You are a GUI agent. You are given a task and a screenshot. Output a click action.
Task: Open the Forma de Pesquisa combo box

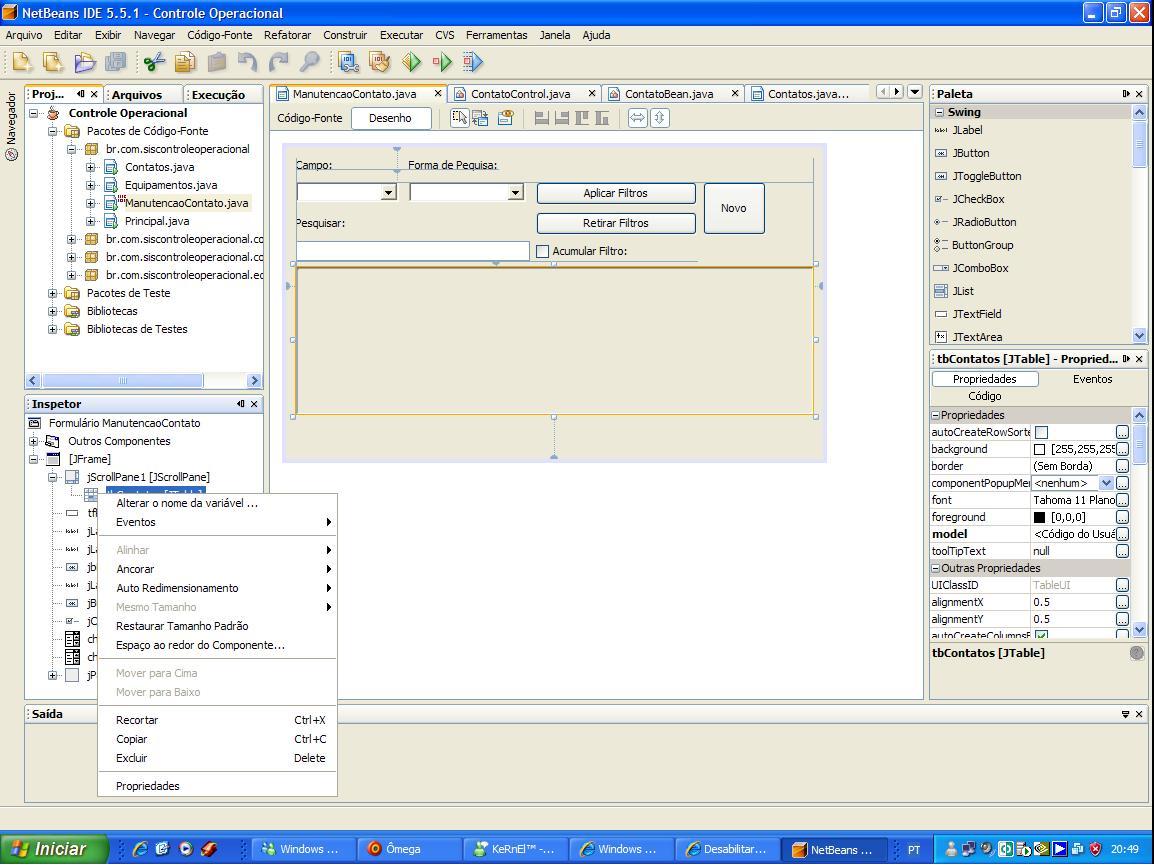pyautogui.click(x=515, y=193)
